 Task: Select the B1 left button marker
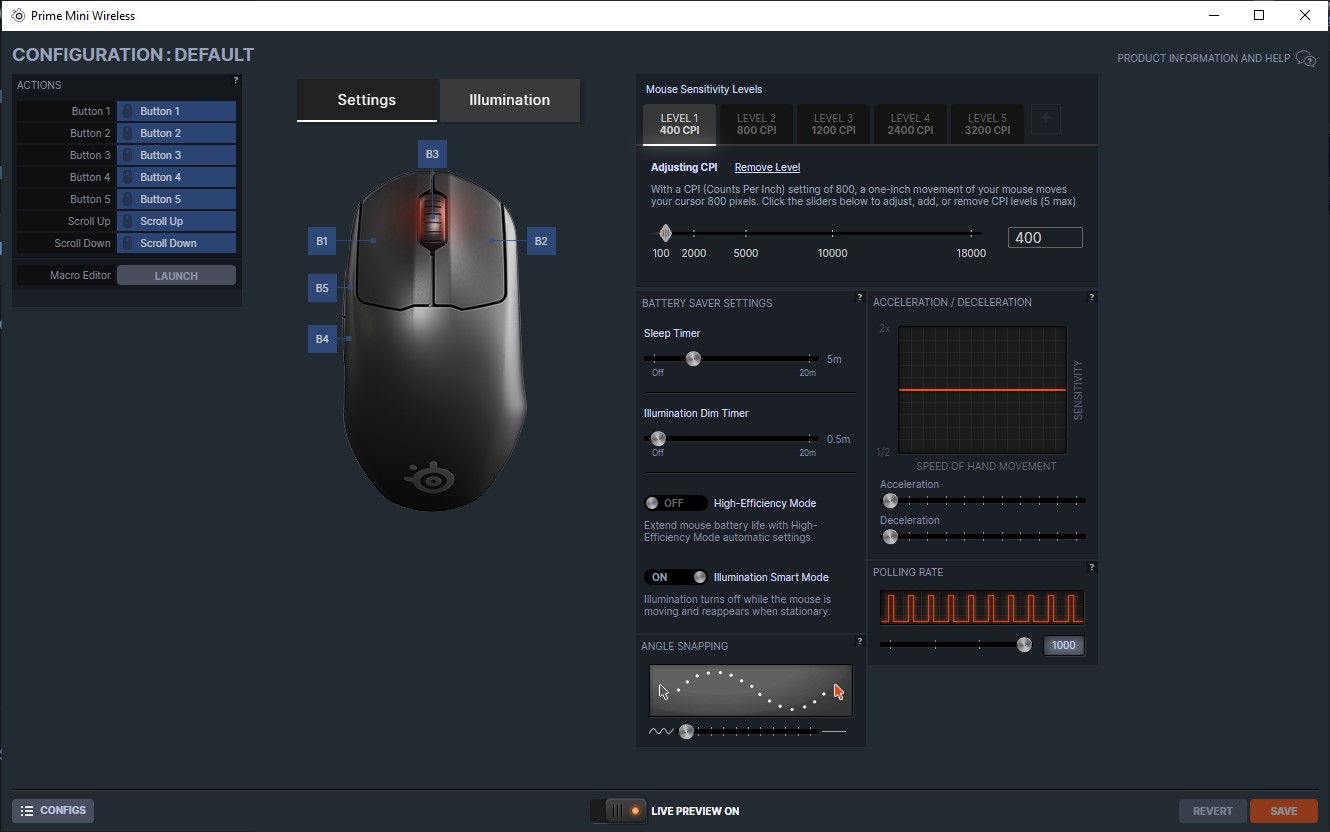(322, 241)
